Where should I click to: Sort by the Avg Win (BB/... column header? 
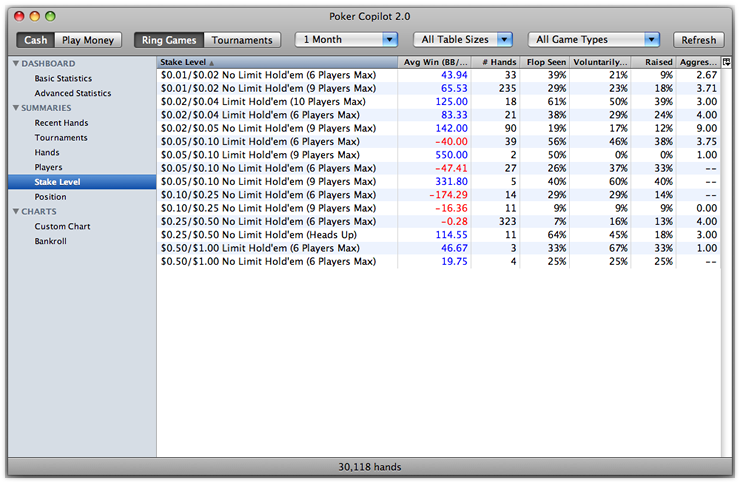coord(434,62)
